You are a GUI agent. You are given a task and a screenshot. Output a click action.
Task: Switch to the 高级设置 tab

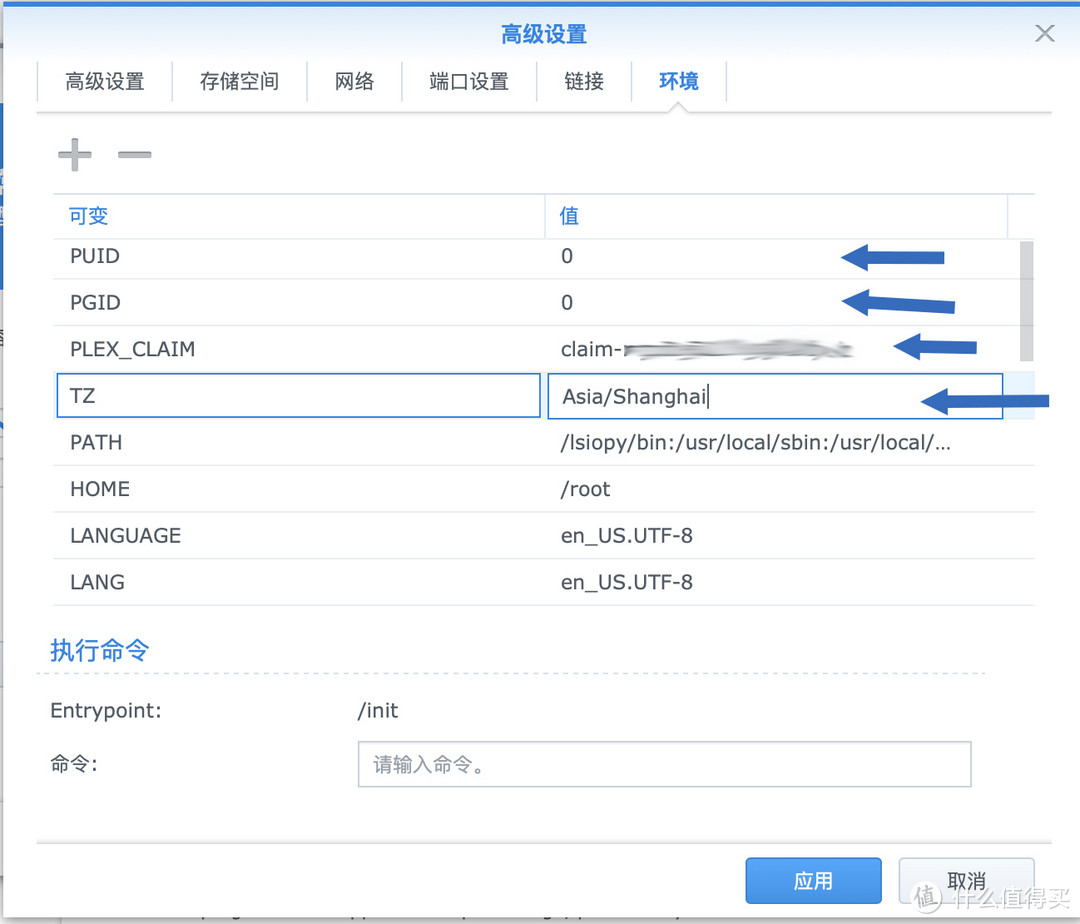pyautogui.click(x=104, y=82)
